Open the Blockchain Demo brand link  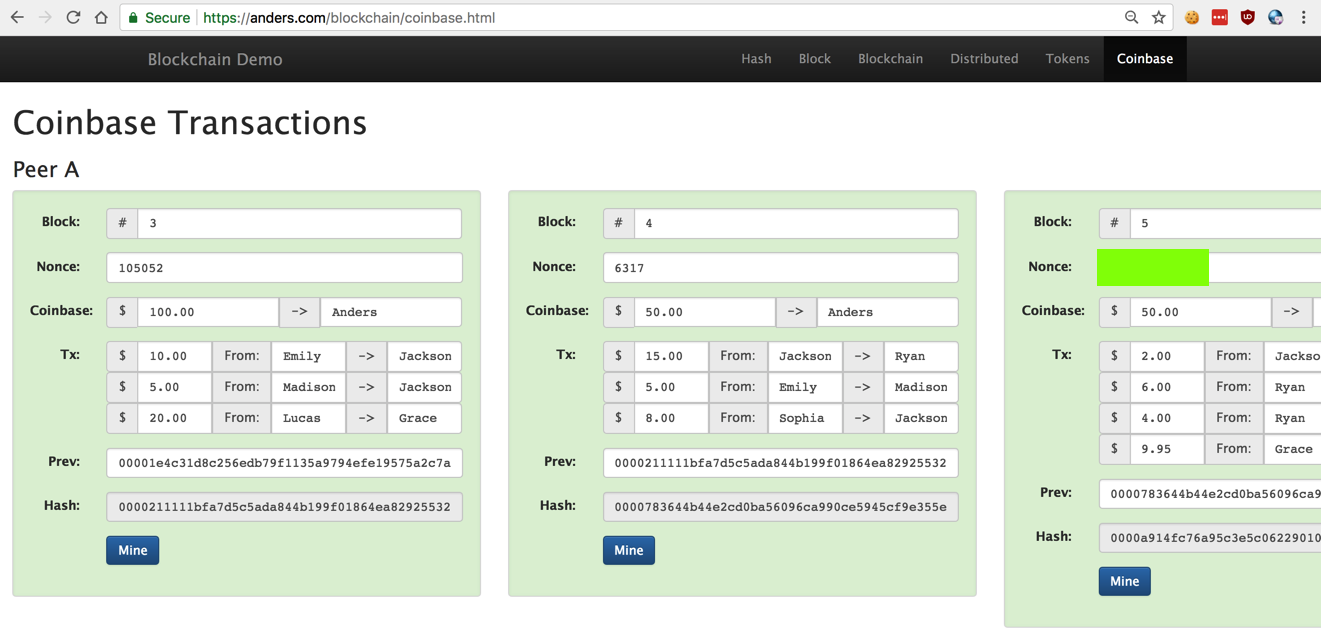tap(215, 59)
